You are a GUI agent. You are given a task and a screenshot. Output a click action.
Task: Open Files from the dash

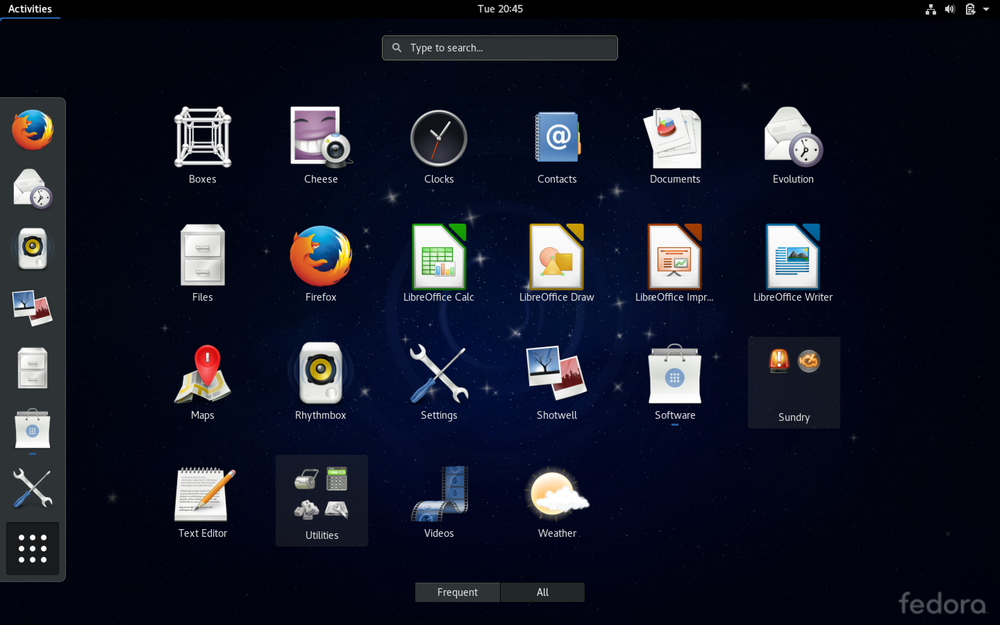33,368
